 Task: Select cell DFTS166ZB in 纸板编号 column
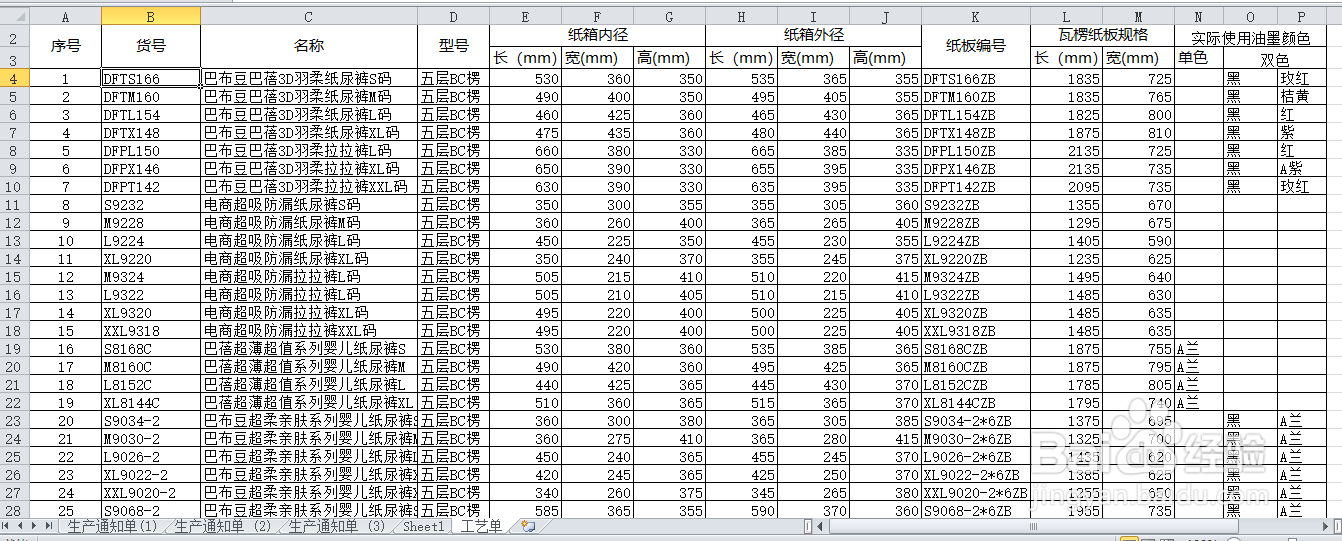975,78
